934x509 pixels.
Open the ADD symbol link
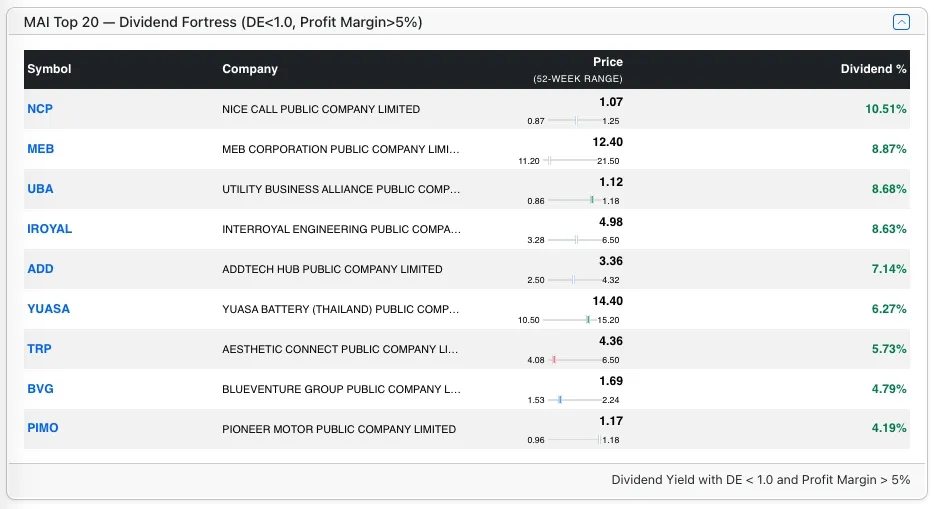pos(40,268)
